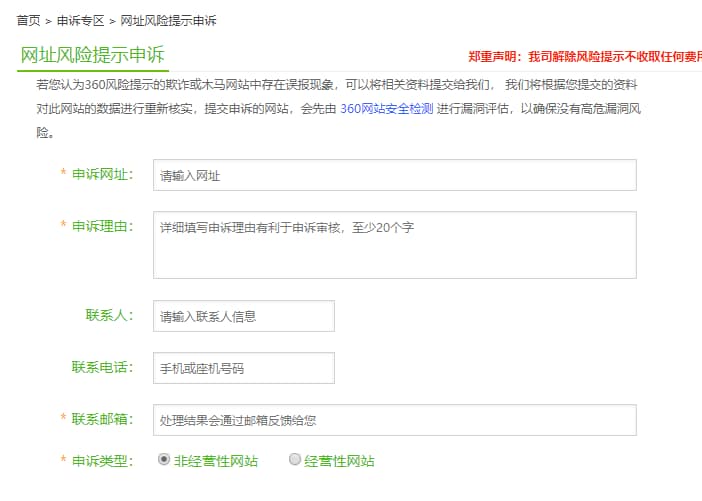Screen dimensions: 702x501
Task: Click the 联系邮箱 field label
Action: tap(102, 419)
